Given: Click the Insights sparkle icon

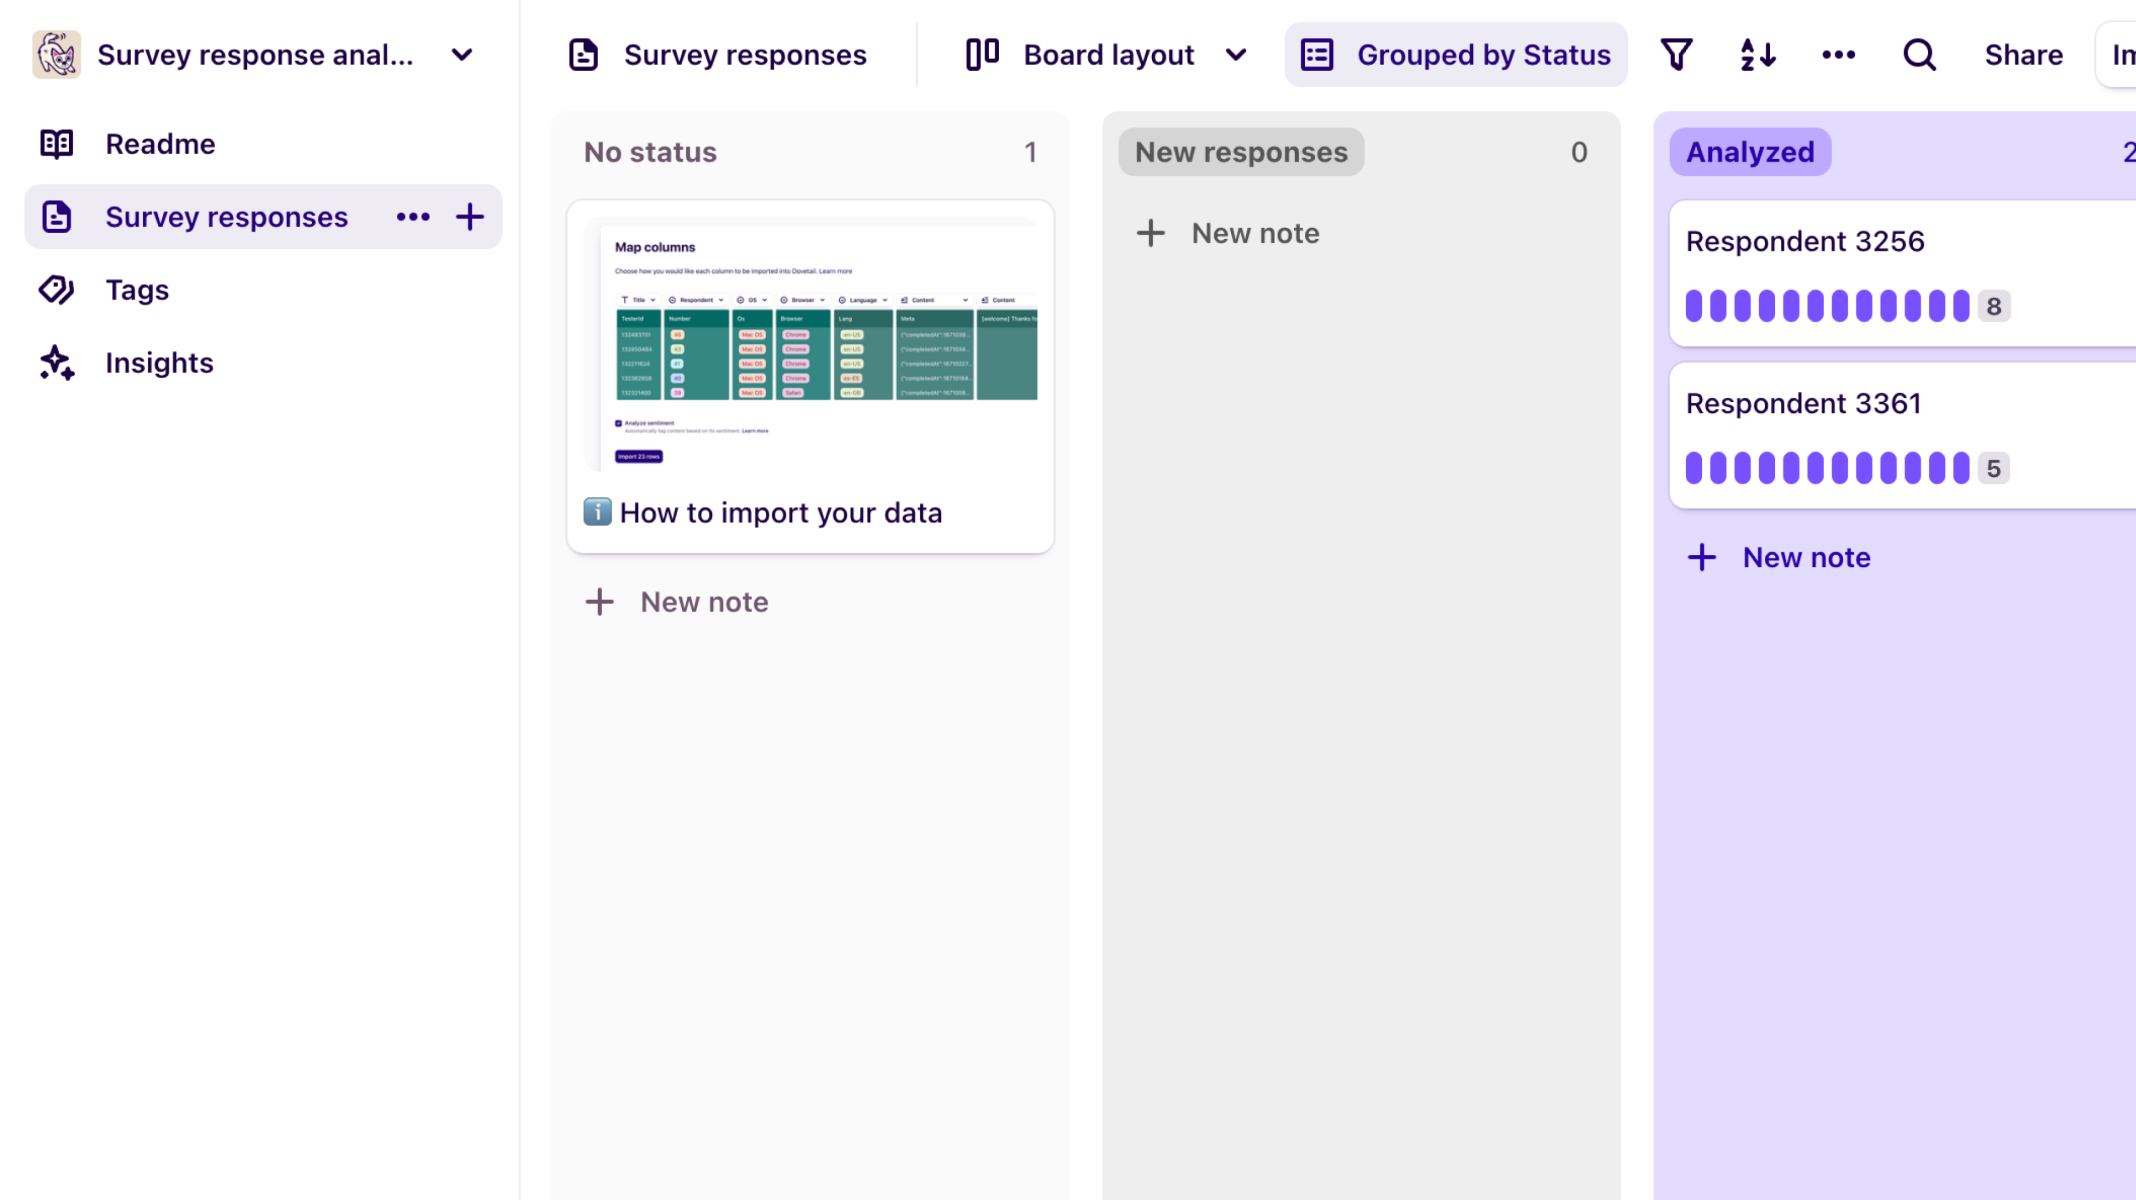Looking at the screenshot, I should point(57,363).
